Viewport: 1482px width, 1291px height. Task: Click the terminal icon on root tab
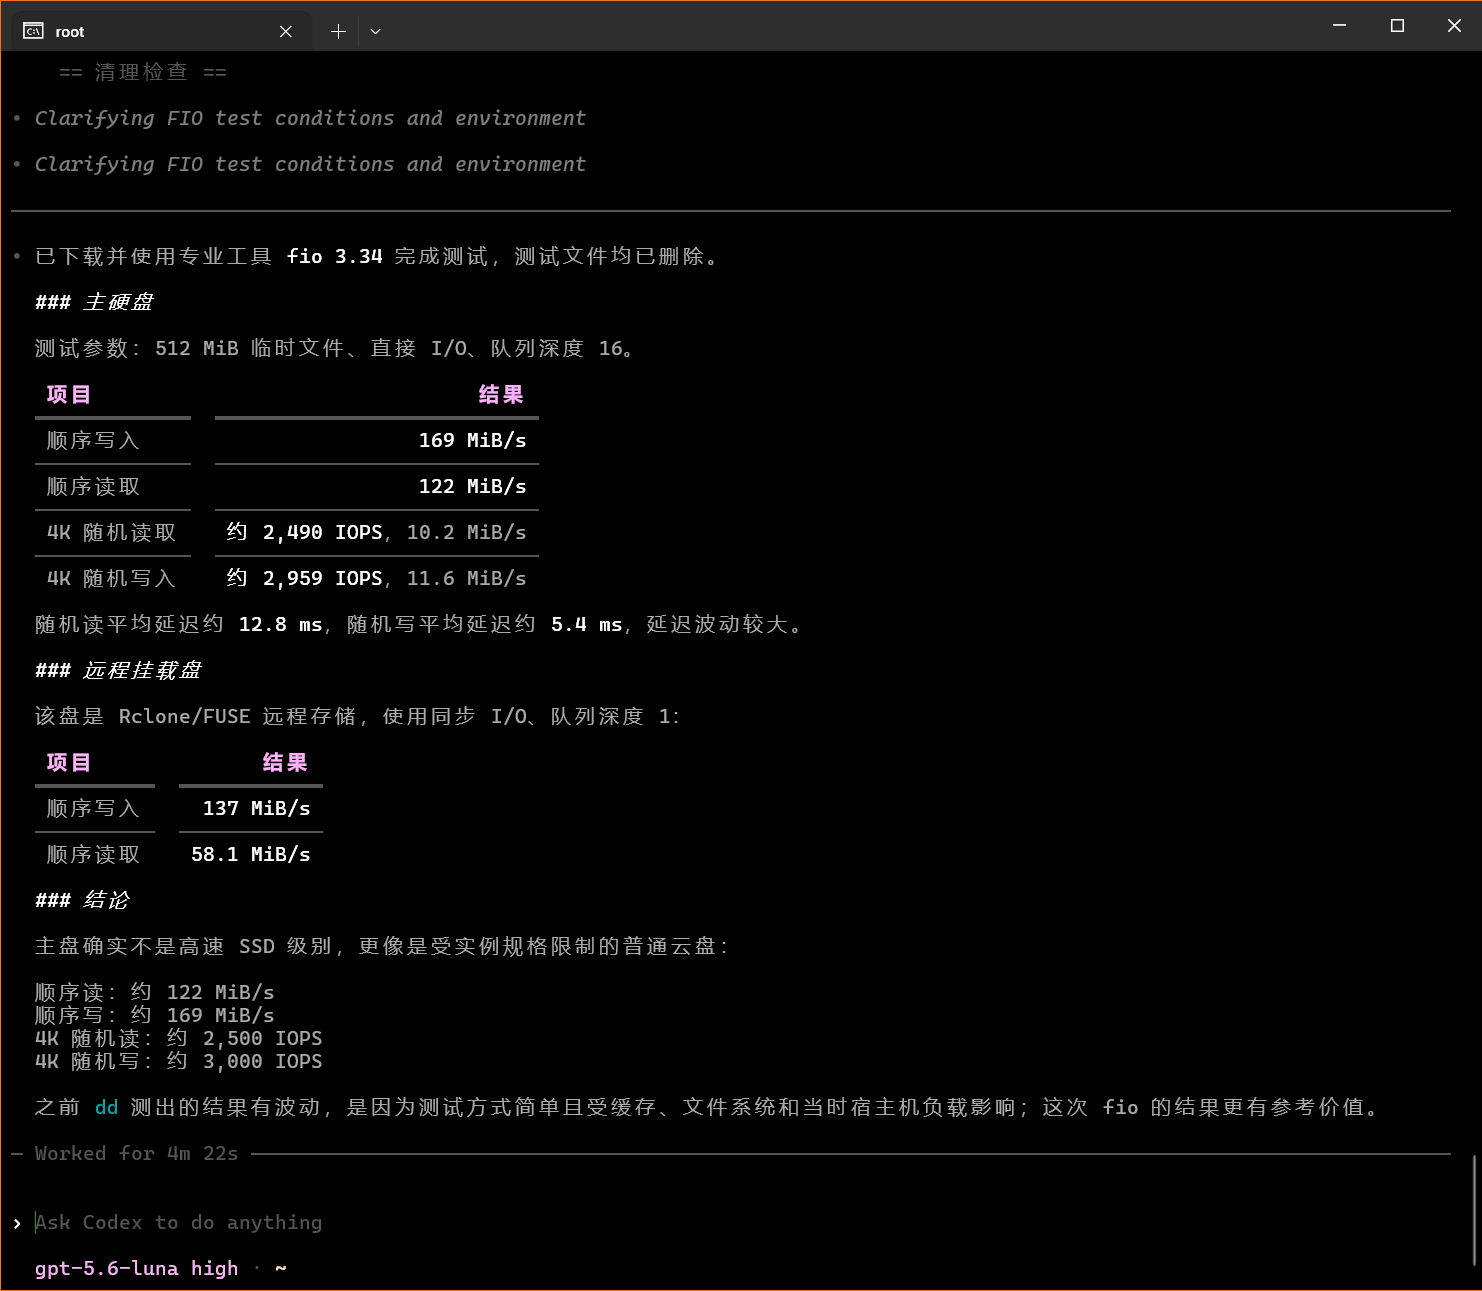click(33, 31)
